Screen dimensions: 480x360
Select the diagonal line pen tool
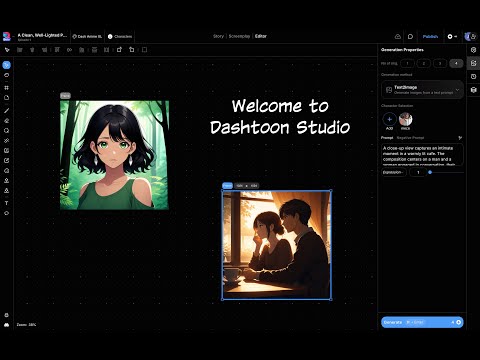coord(7,110)
